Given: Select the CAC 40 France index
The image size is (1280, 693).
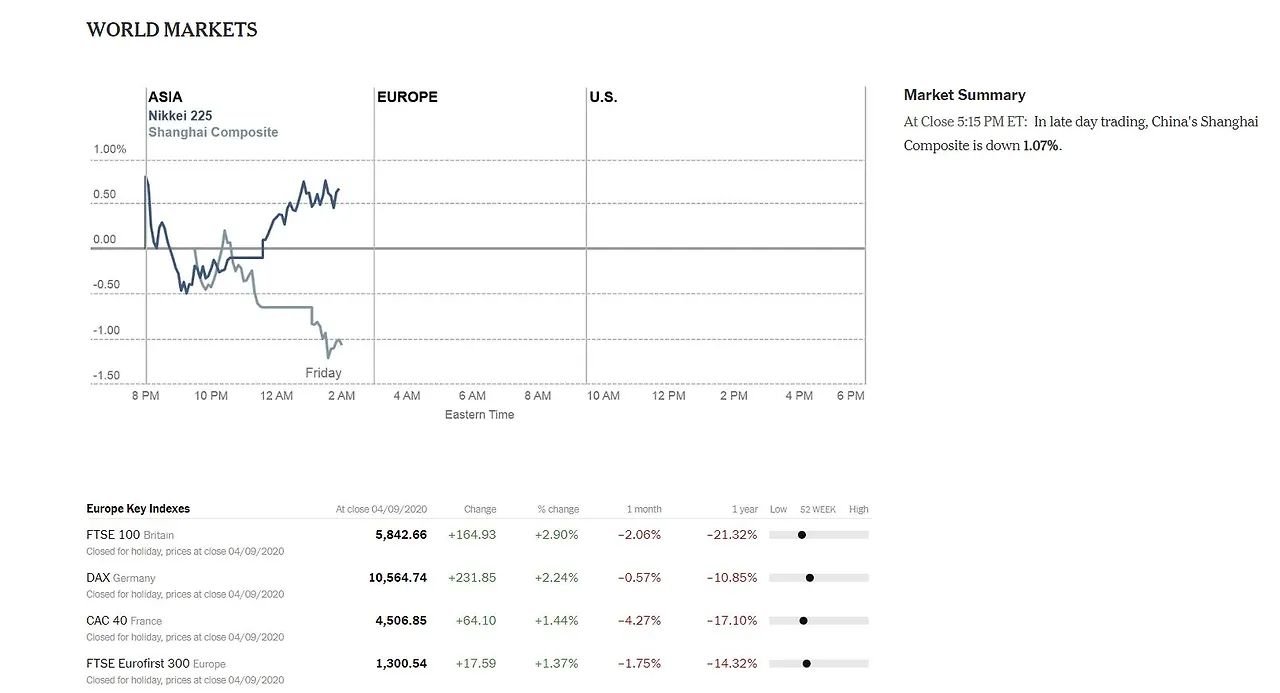Looking at the screenshot, I should point(107,620).
